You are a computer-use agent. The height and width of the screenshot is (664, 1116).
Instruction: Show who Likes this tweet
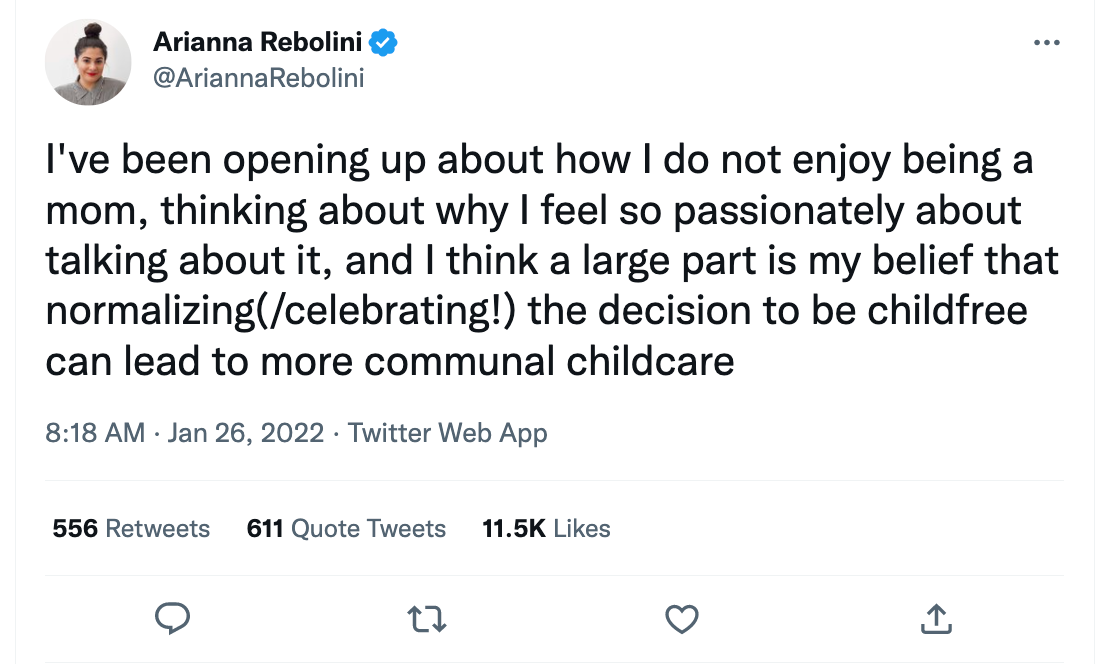pyautogui.click(x=581, y=528)
